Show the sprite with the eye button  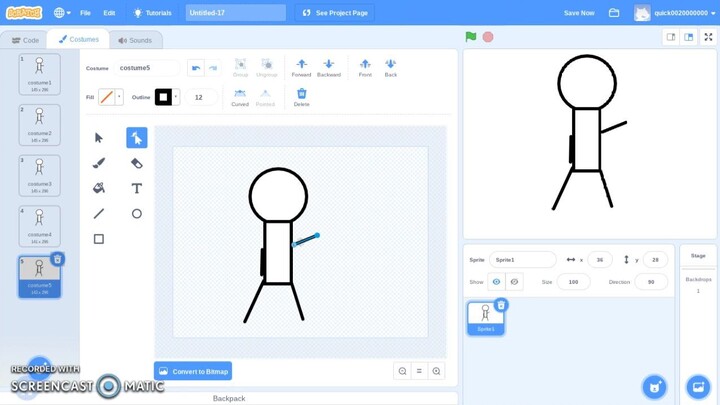pyautogui.click(x=496, y=282)
